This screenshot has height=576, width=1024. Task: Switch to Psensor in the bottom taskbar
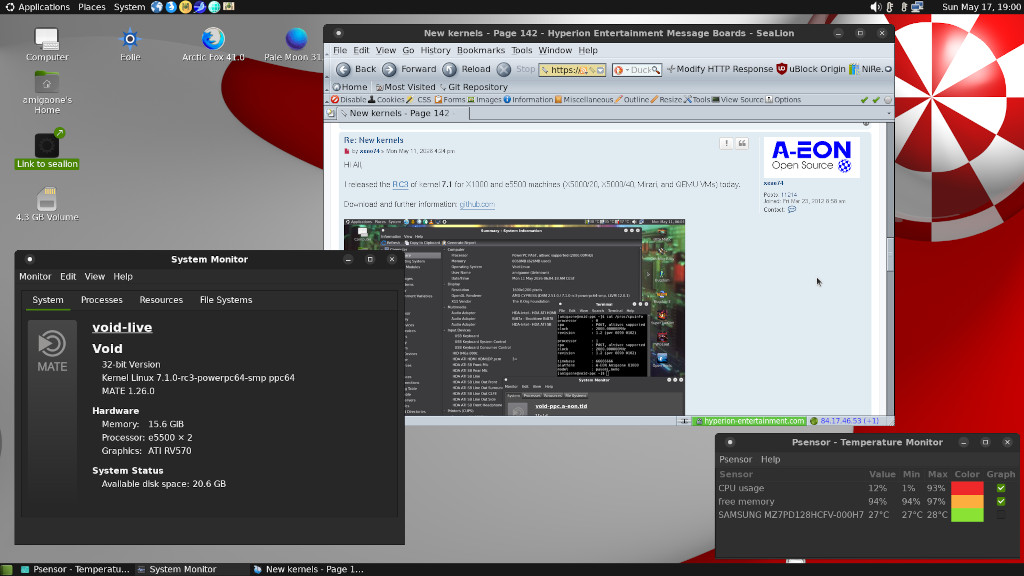[x=74, y=569]
